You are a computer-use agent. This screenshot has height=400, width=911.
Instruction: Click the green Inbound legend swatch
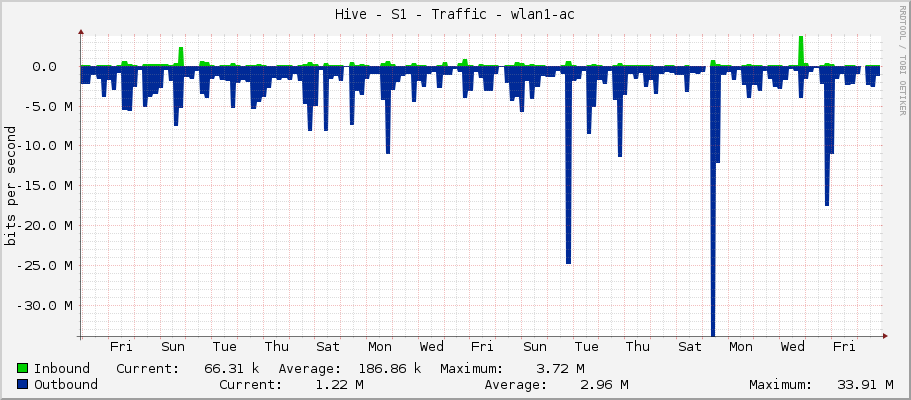point(23,369)
